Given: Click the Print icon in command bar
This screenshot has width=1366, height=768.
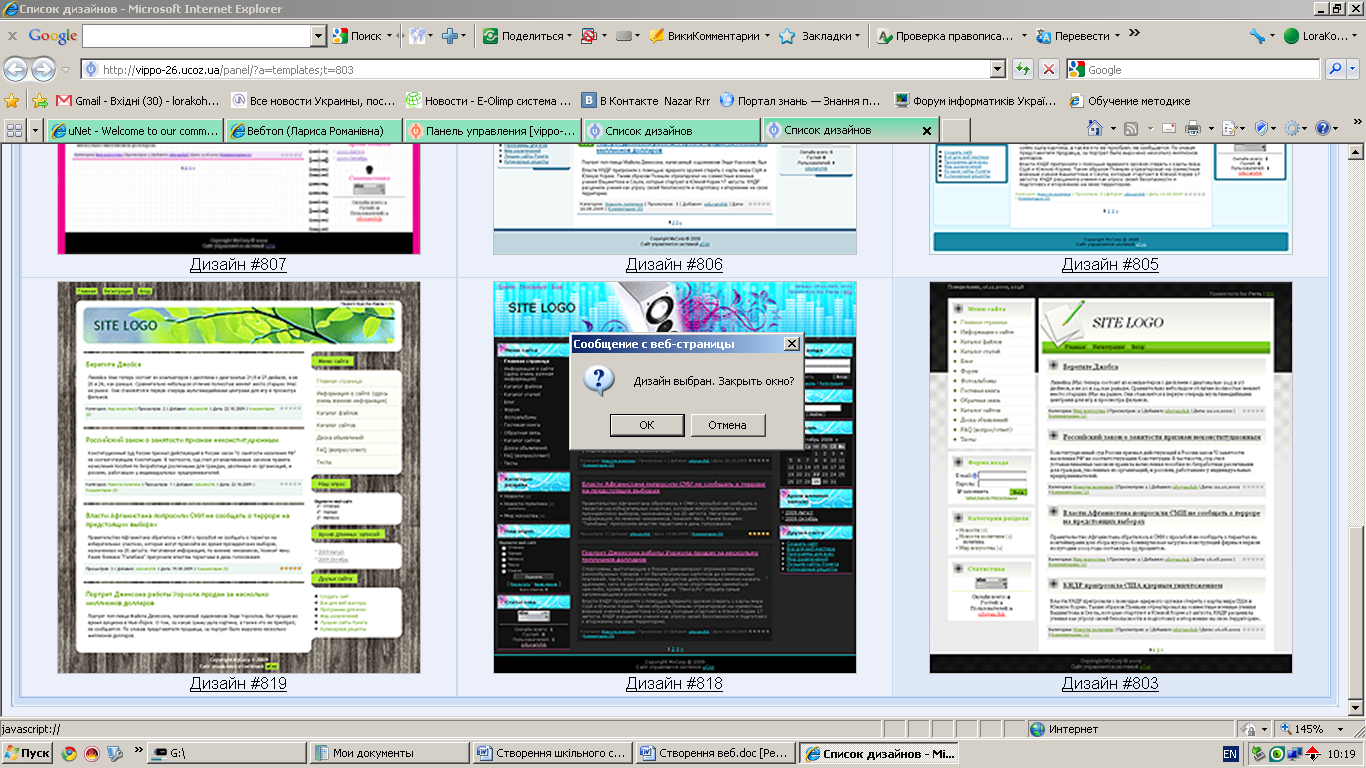Looking at the screenshot, I should click(x=1193, y=128).
